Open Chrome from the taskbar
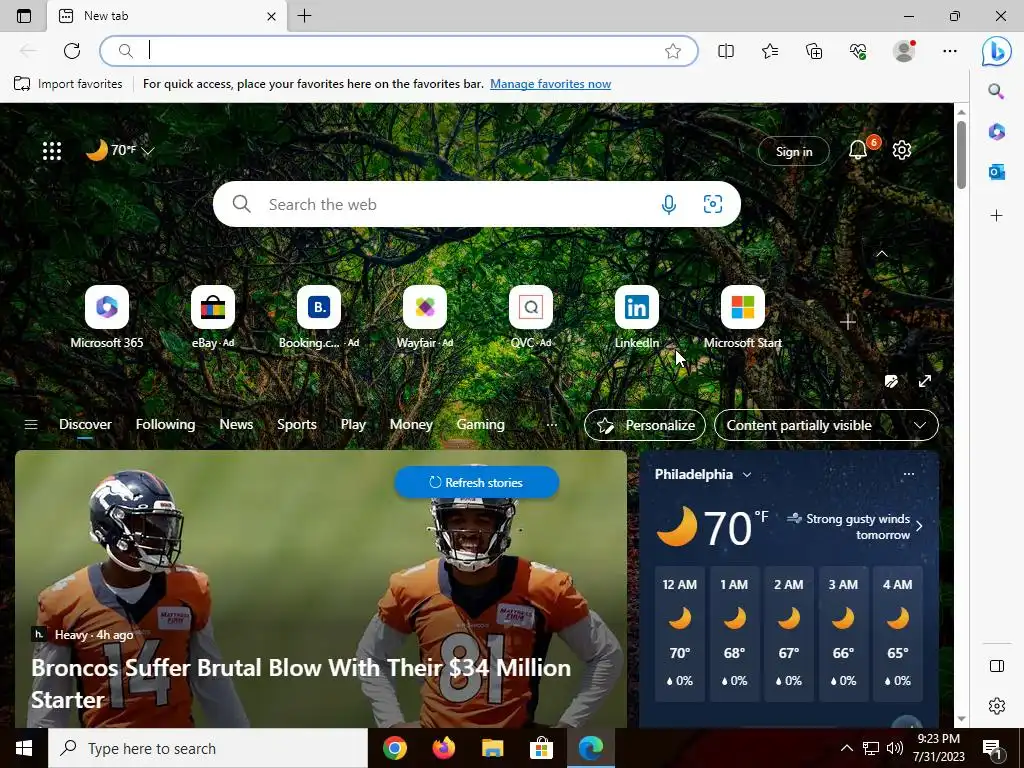The image size is (1024, 768). (x=394, y=748)
